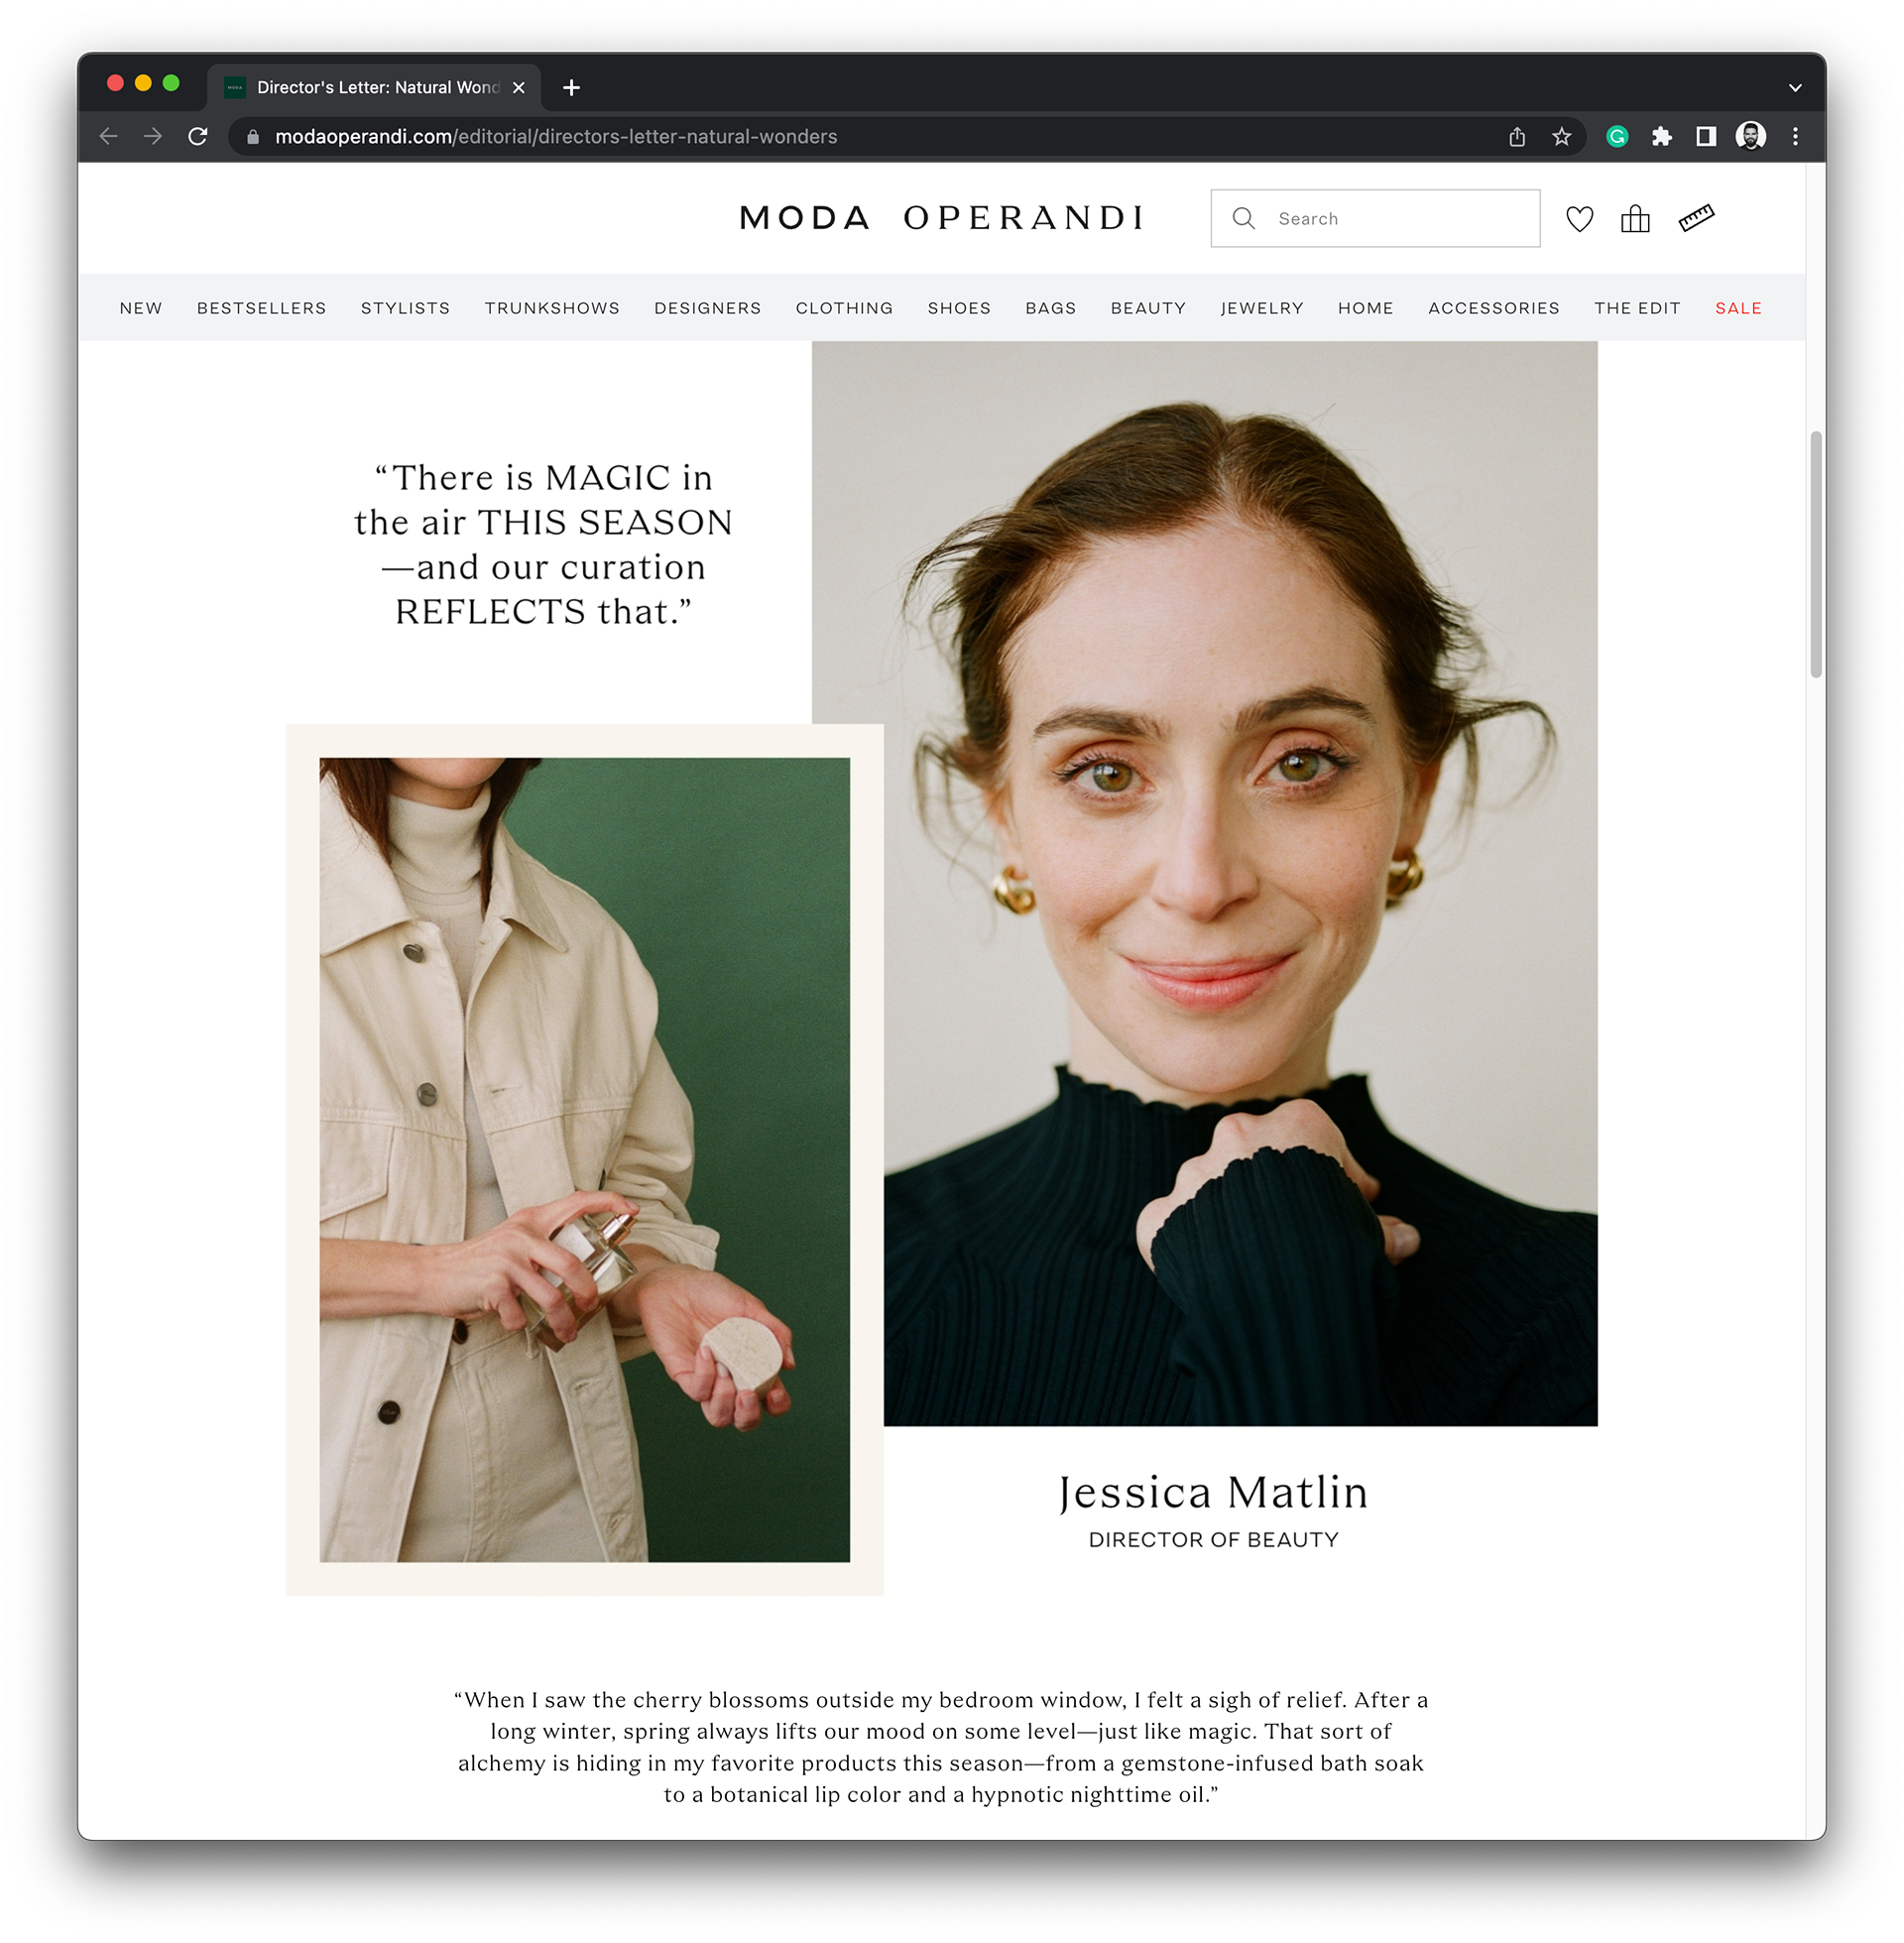Viewport: 1904px width, 1943px height.
Task: Click the page vertical scrollbar thumb
Action: (x=1816, y=555)
